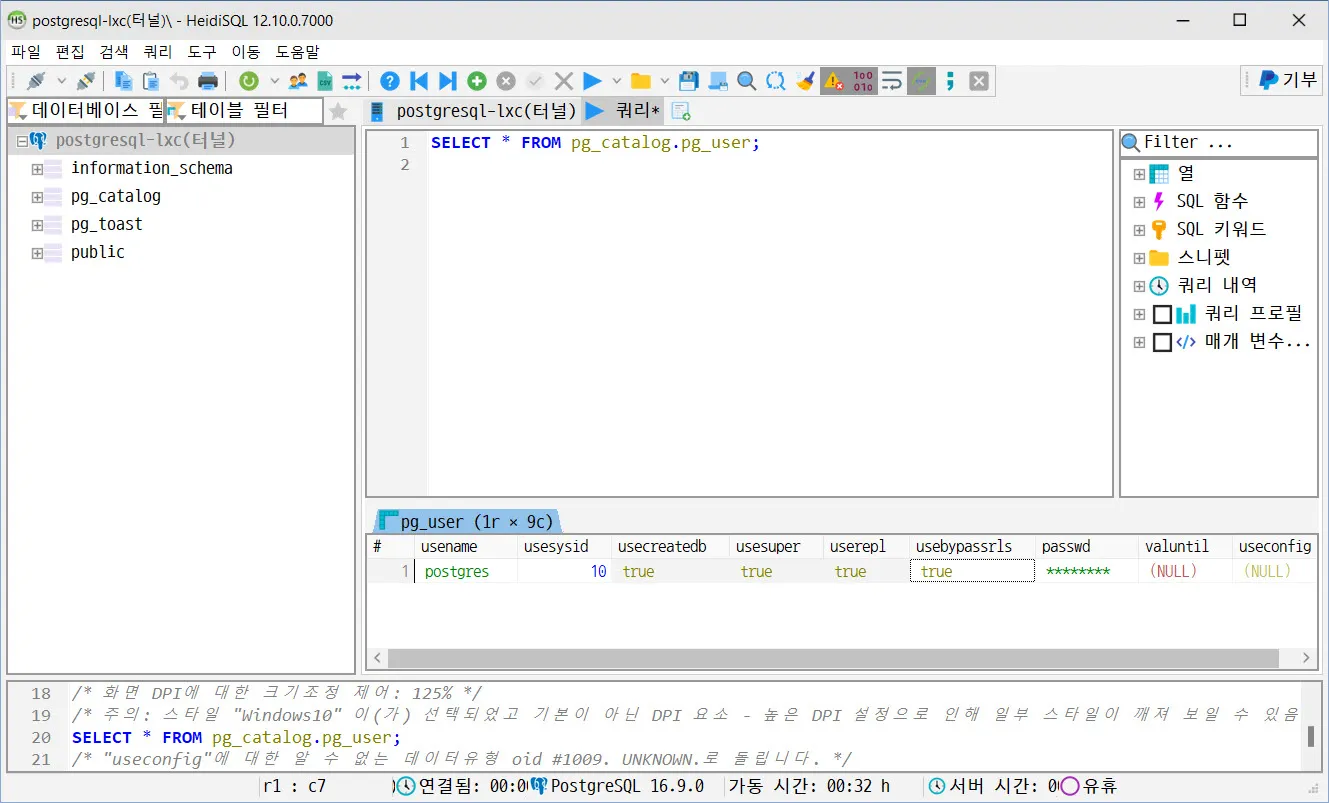Open the user manager icon
The width and height of the screenshot is (1329, 803).
pyautogui.click(x=297, y=81)
